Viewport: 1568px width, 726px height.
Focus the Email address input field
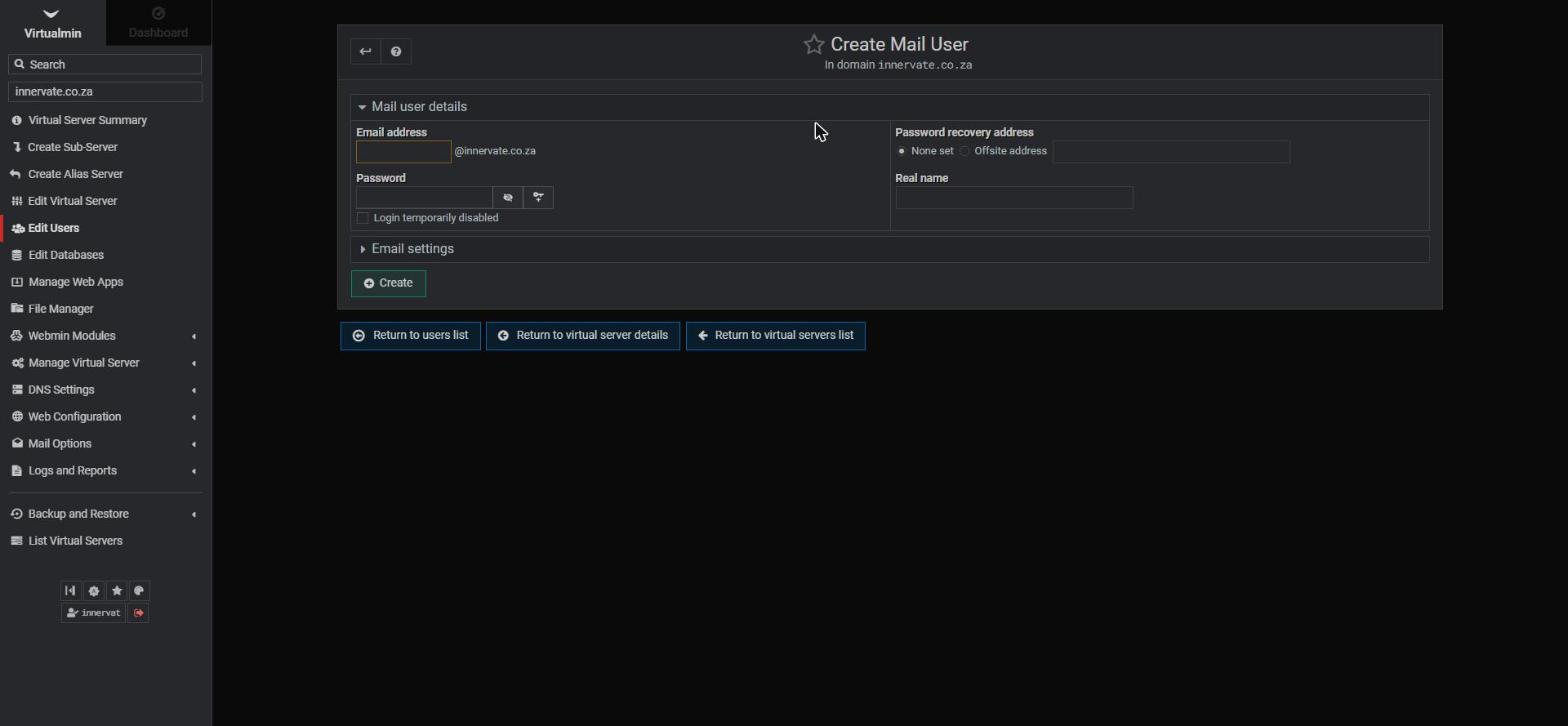(404, 152)
